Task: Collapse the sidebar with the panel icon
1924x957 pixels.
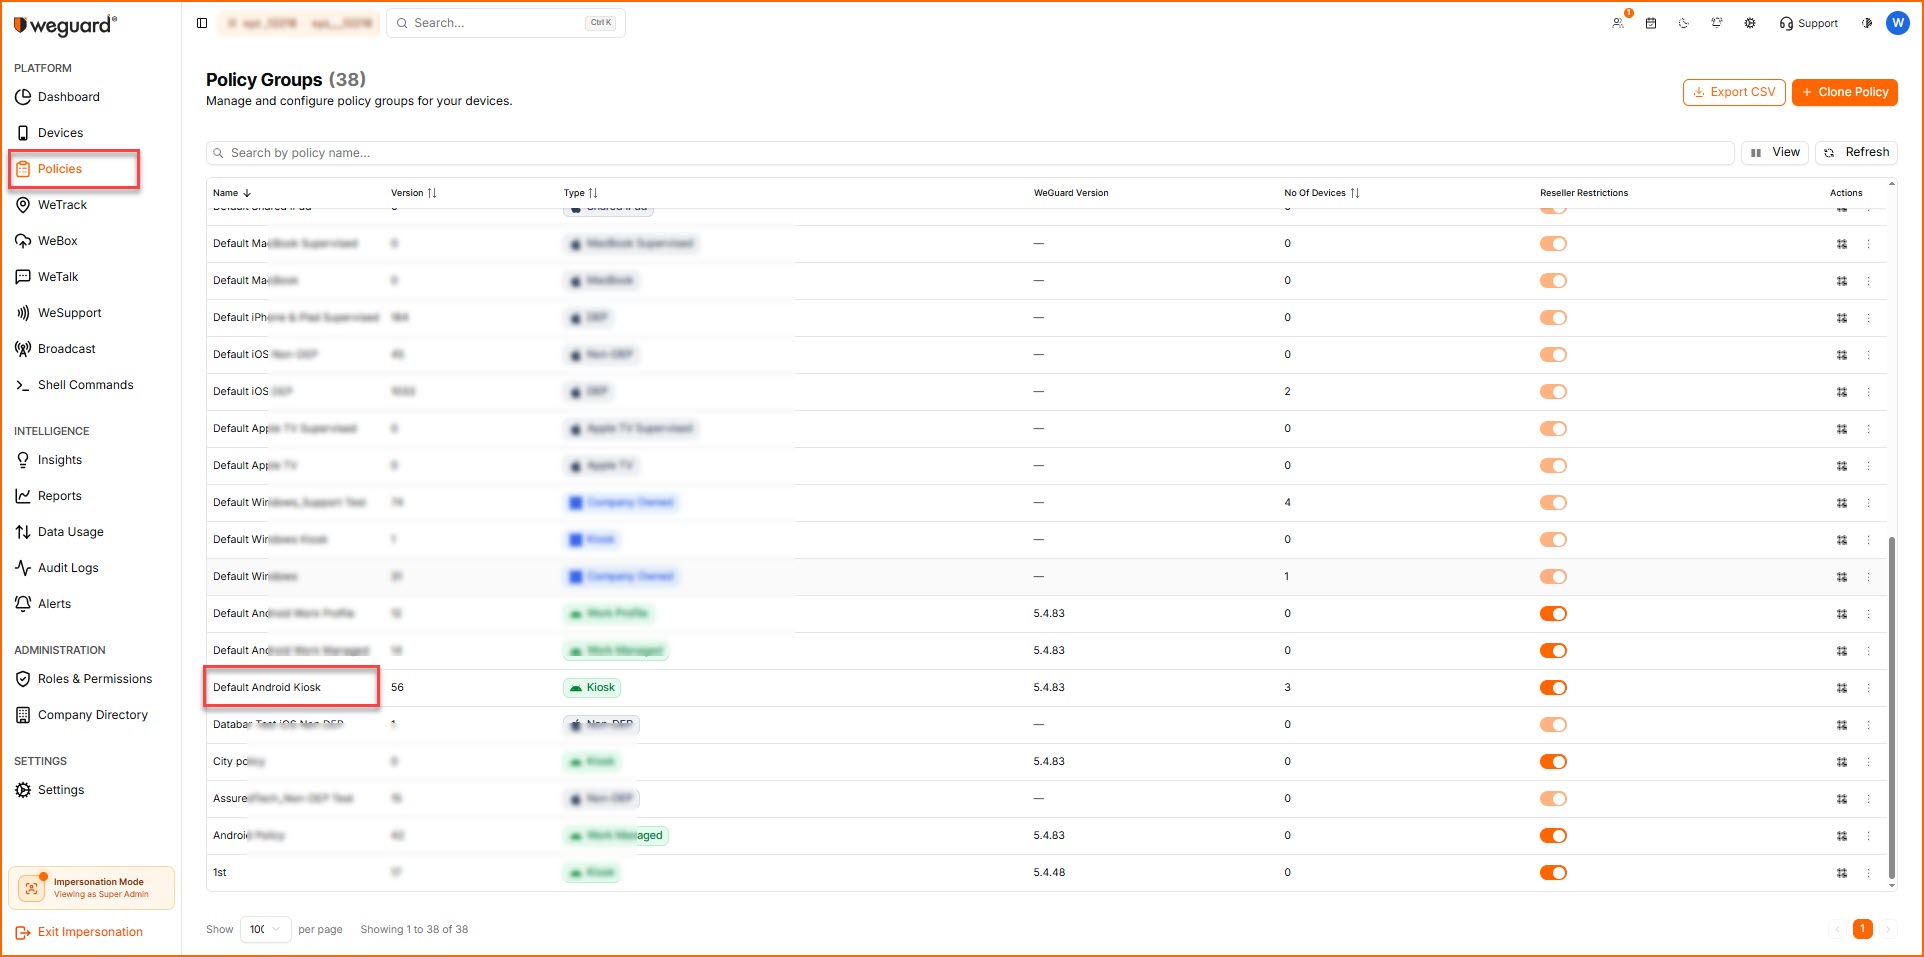Action: 202,23
